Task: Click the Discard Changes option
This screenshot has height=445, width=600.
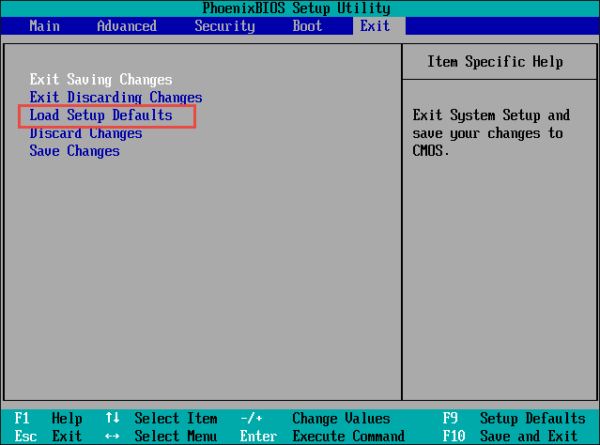Action: (x=86, y=133)
